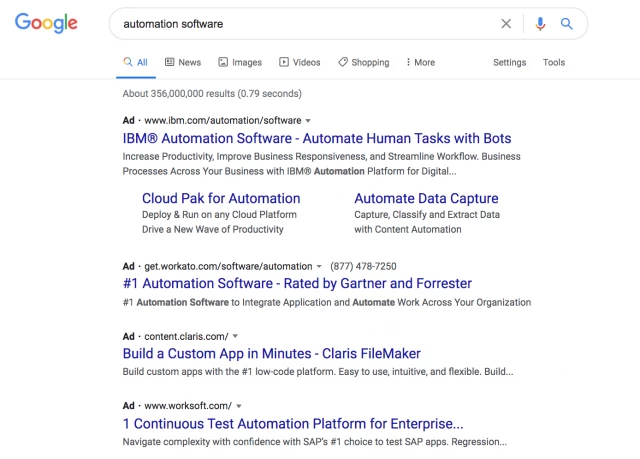The width and height of the screenshot is (640, 459).
Task: Open the Cloud Pak for Automation sitelink
Action: [x=221, y=198]
